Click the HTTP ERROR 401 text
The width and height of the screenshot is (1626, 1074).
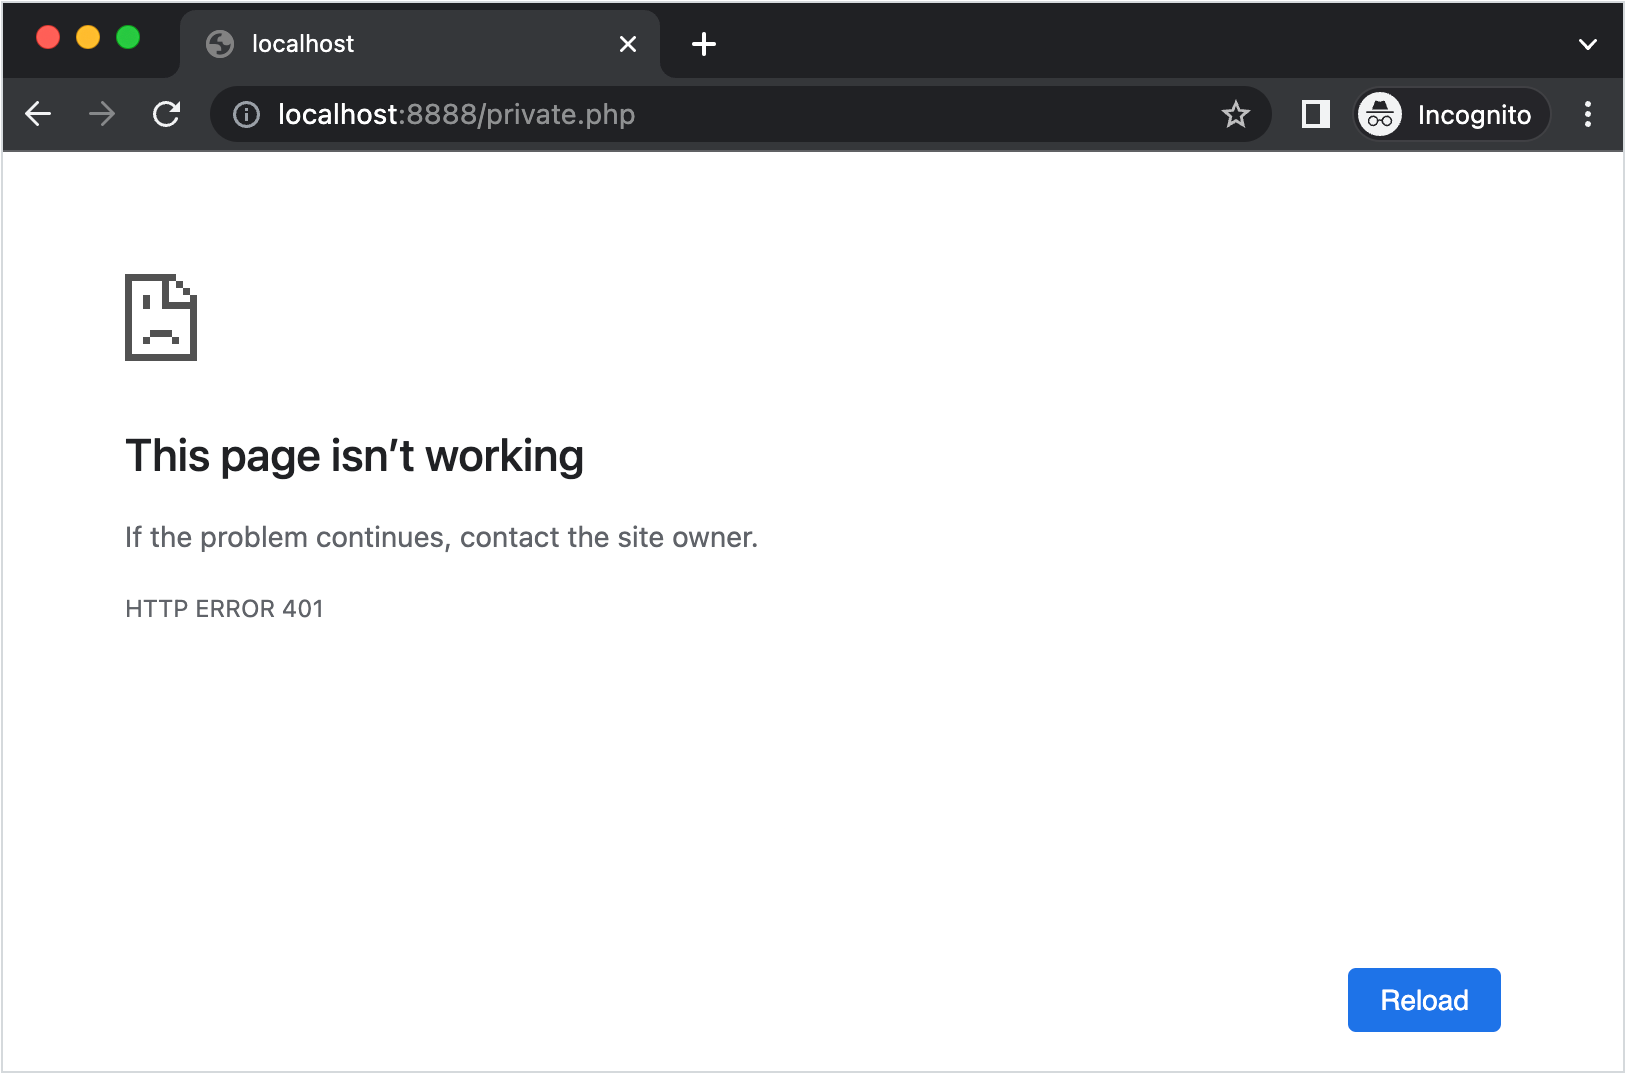click(223, 608)
